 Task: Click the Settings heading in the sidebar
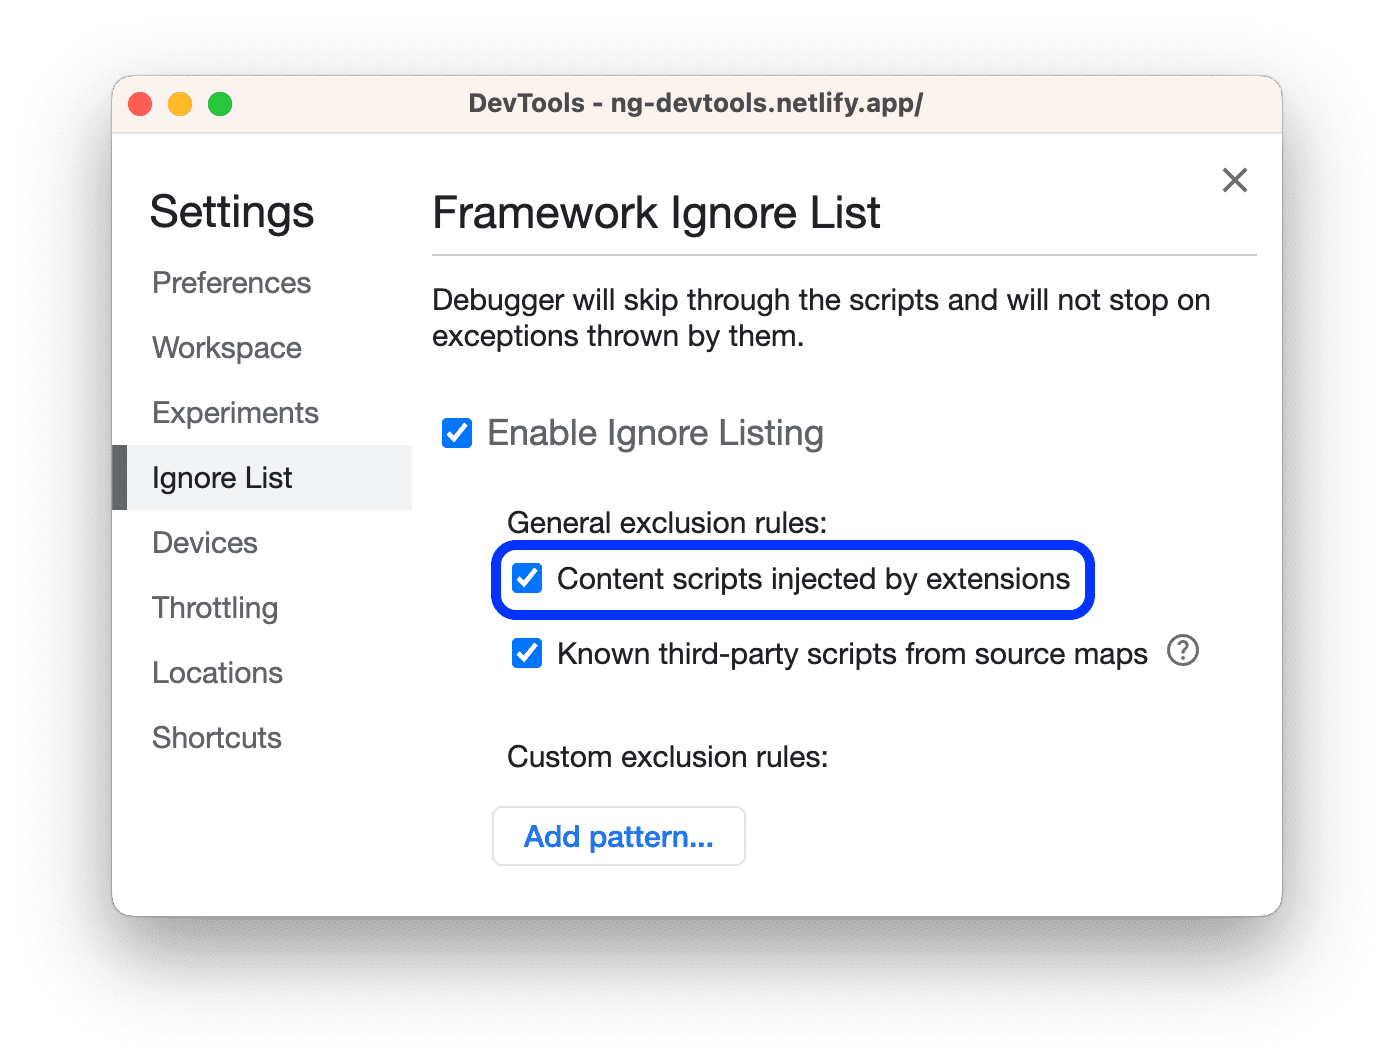(232, 212)
